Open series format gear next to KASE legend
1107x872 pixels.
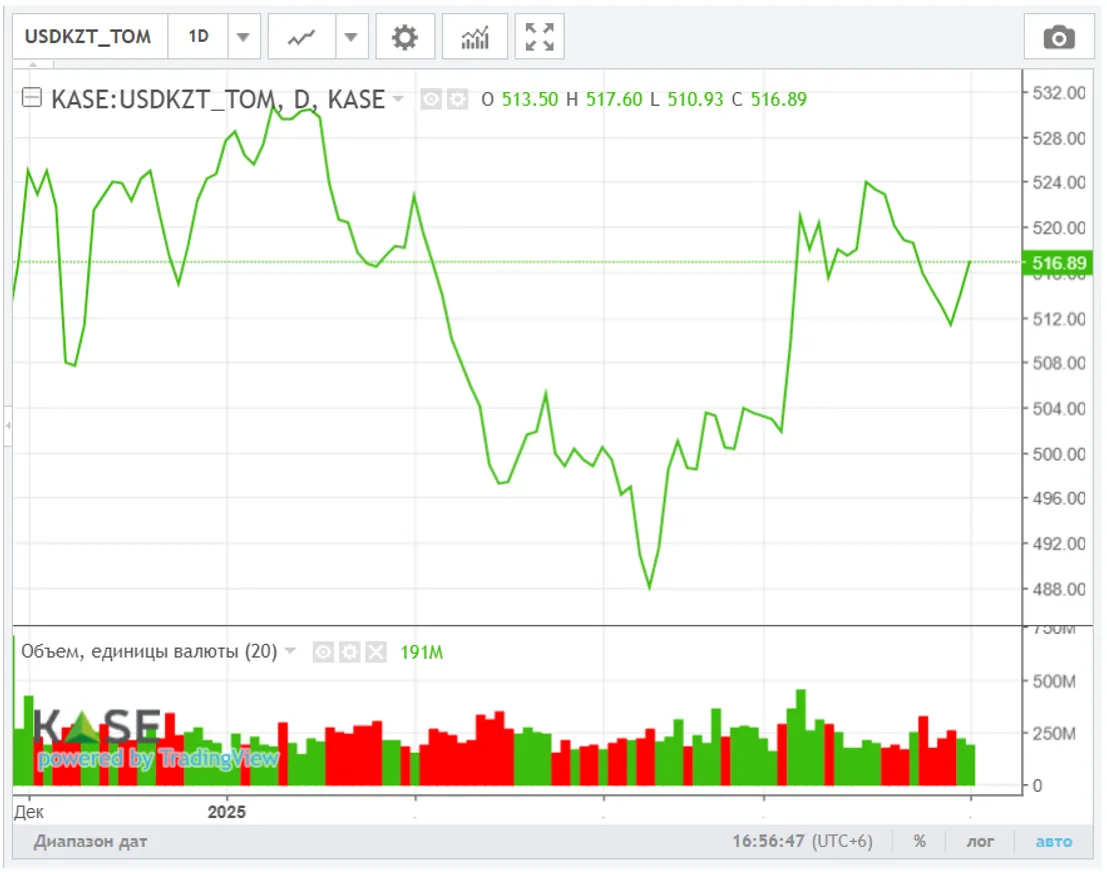click(457, 99)
